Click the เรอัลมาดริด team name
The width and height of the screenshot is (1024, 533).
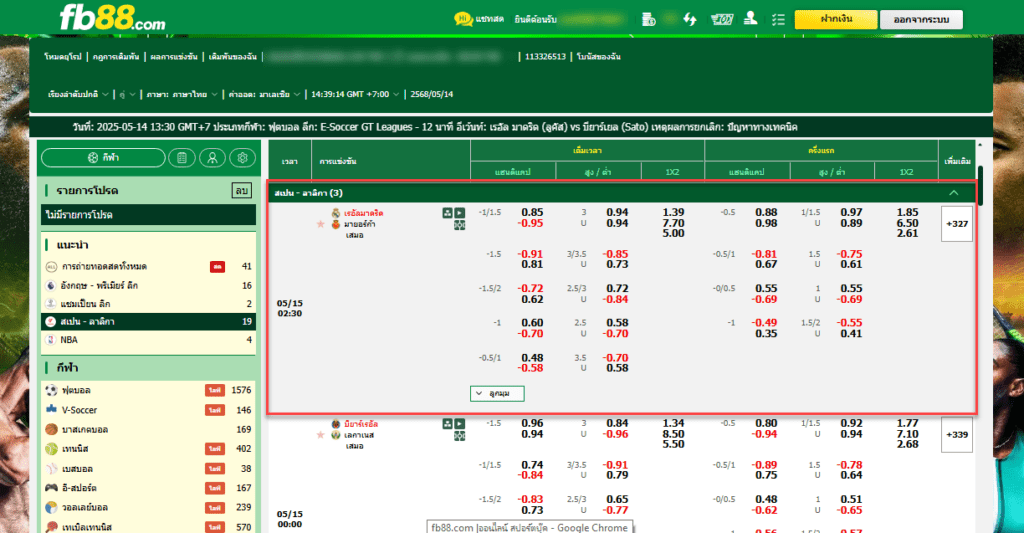(364, 213)
